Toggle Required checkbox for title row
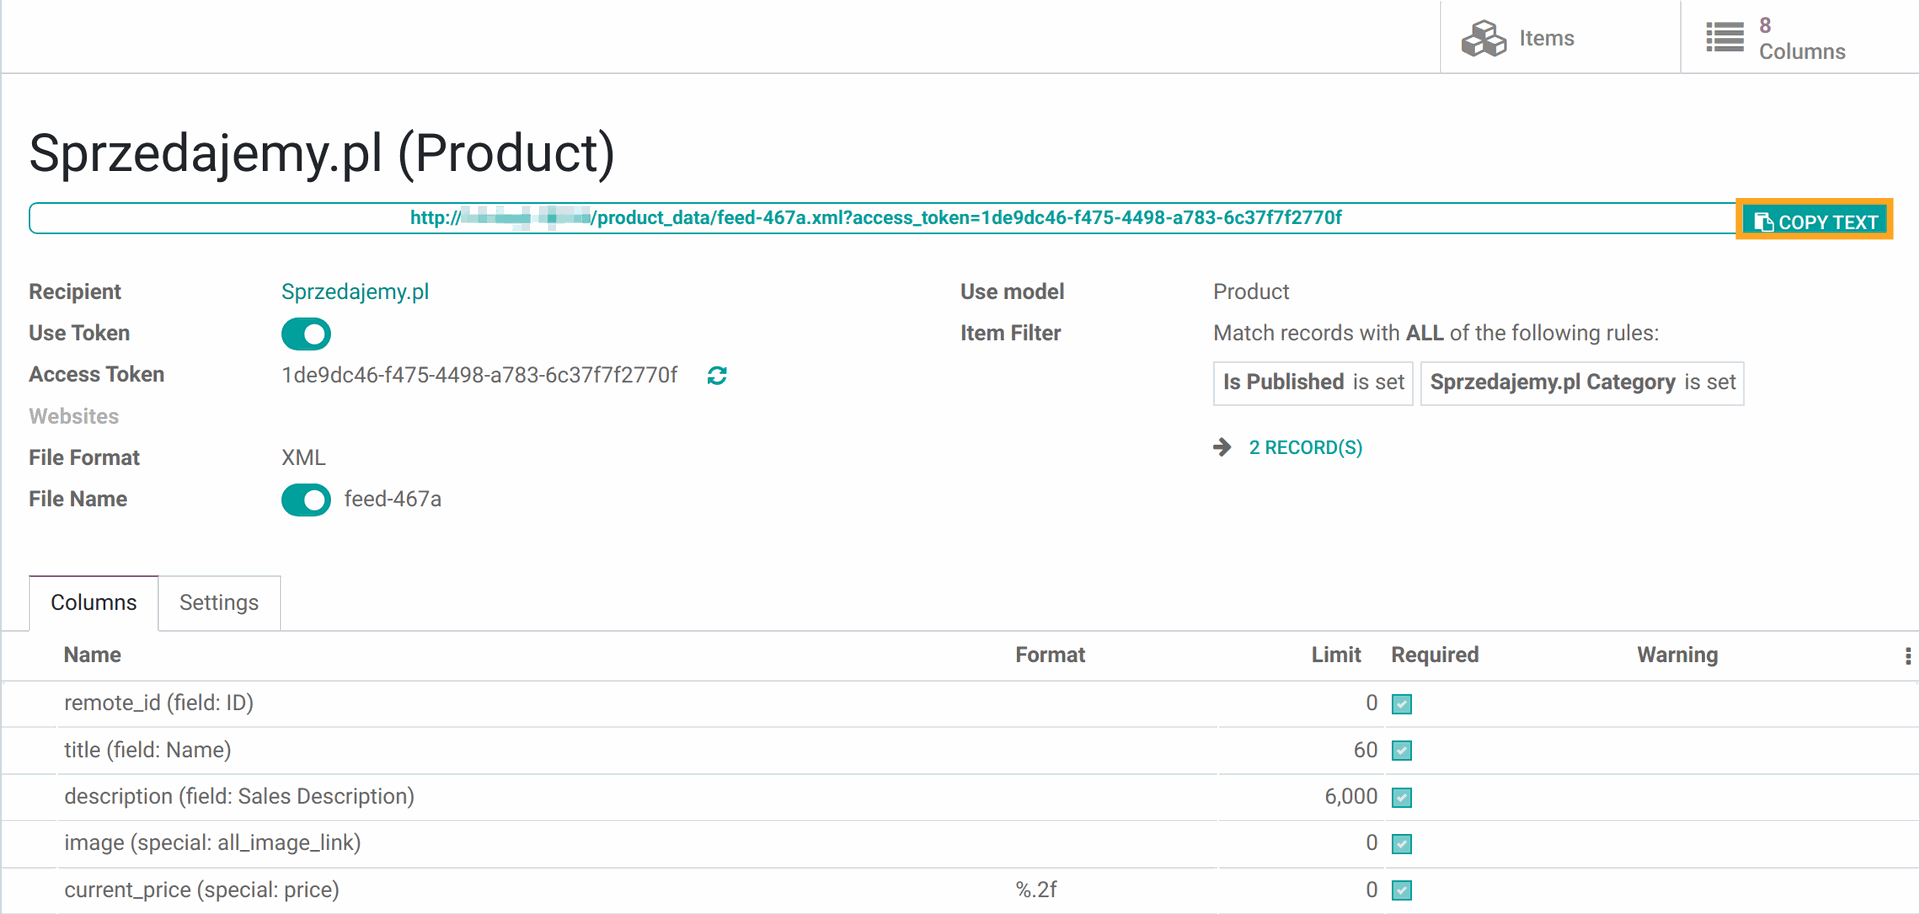Screen dimensions: 1920x914 (x=1402, y=751)
